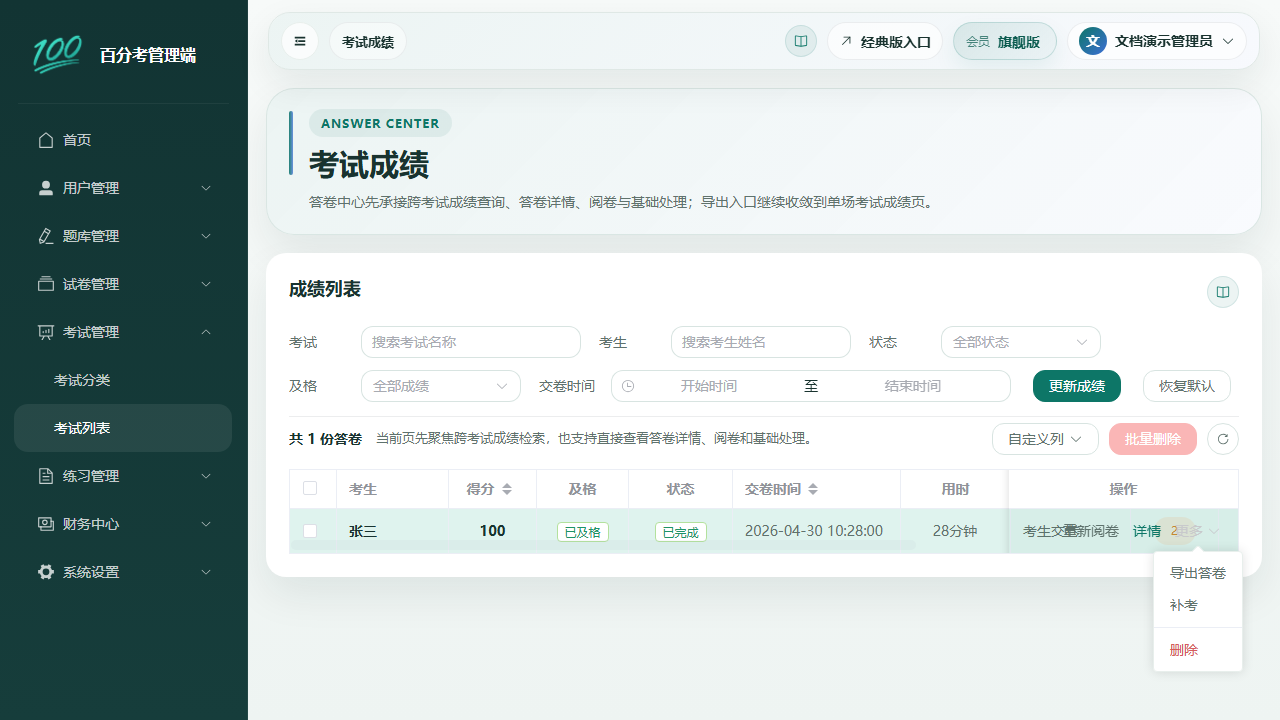Open the 全部成绩 pass filter dropdown

pyautogui.click(x=440, y=386)
